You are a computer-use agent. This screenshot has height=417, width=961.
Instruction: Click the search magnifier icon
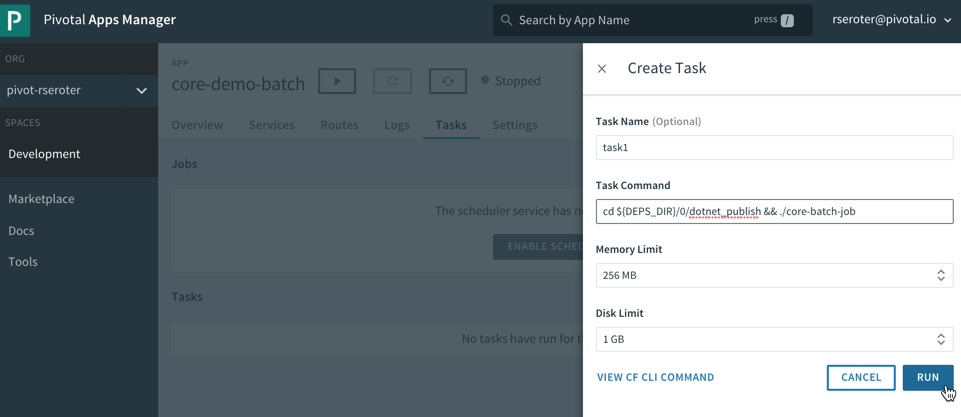(507, 20)
